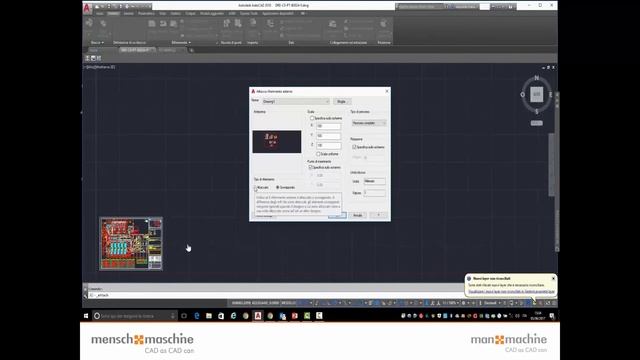Viewport: 640px width, 360px height.
Task: Click the Annulla cancel button
Action: coord(358,215)
